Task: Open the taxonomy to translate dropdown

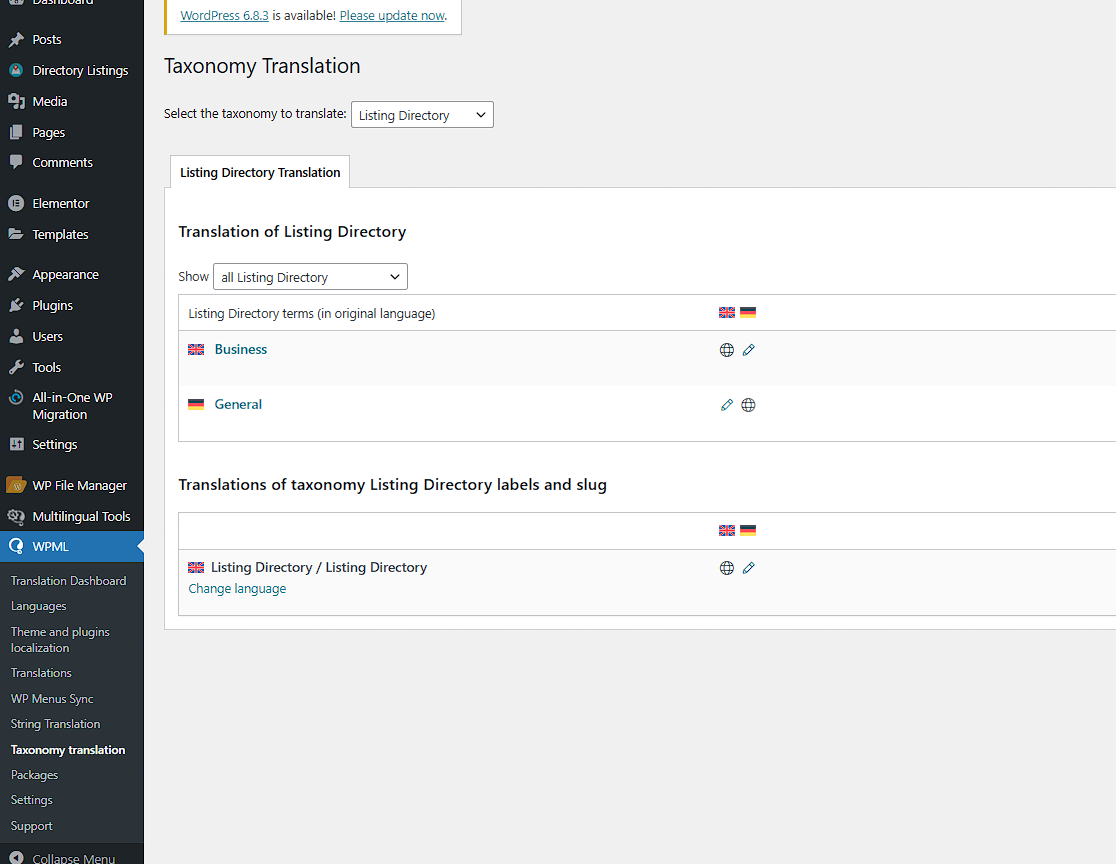Action: (x=422, y=115)
